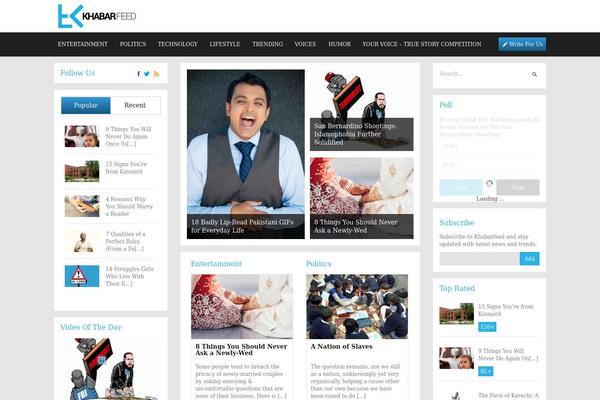
Task: Click the poll View button
Action: click(x=518, y=187)
